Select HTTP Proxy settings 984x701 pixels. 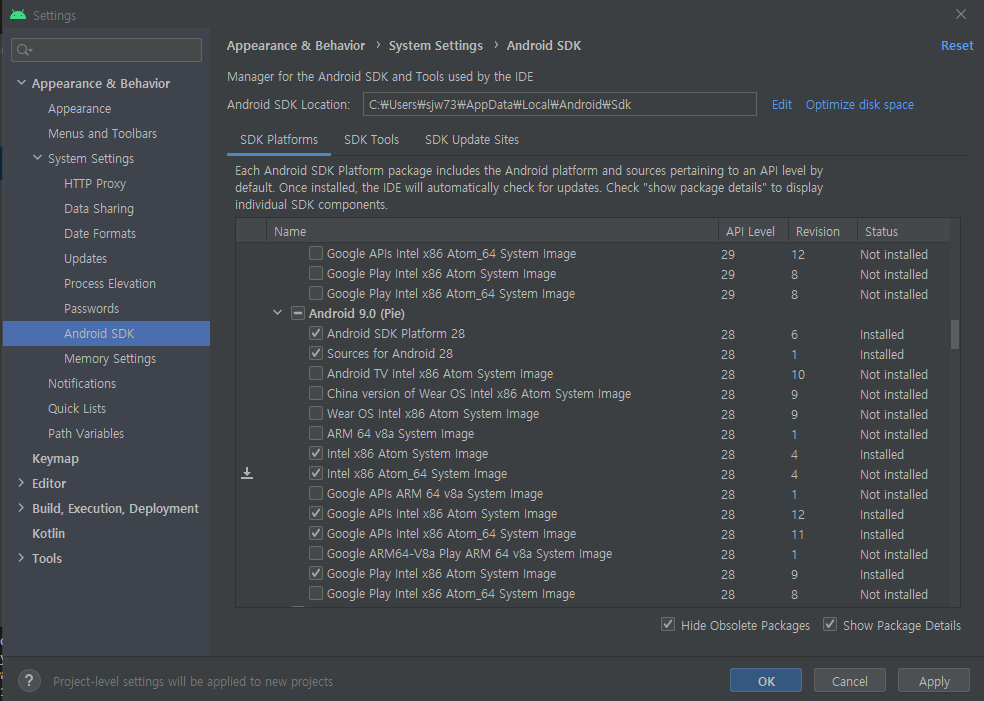95,183
